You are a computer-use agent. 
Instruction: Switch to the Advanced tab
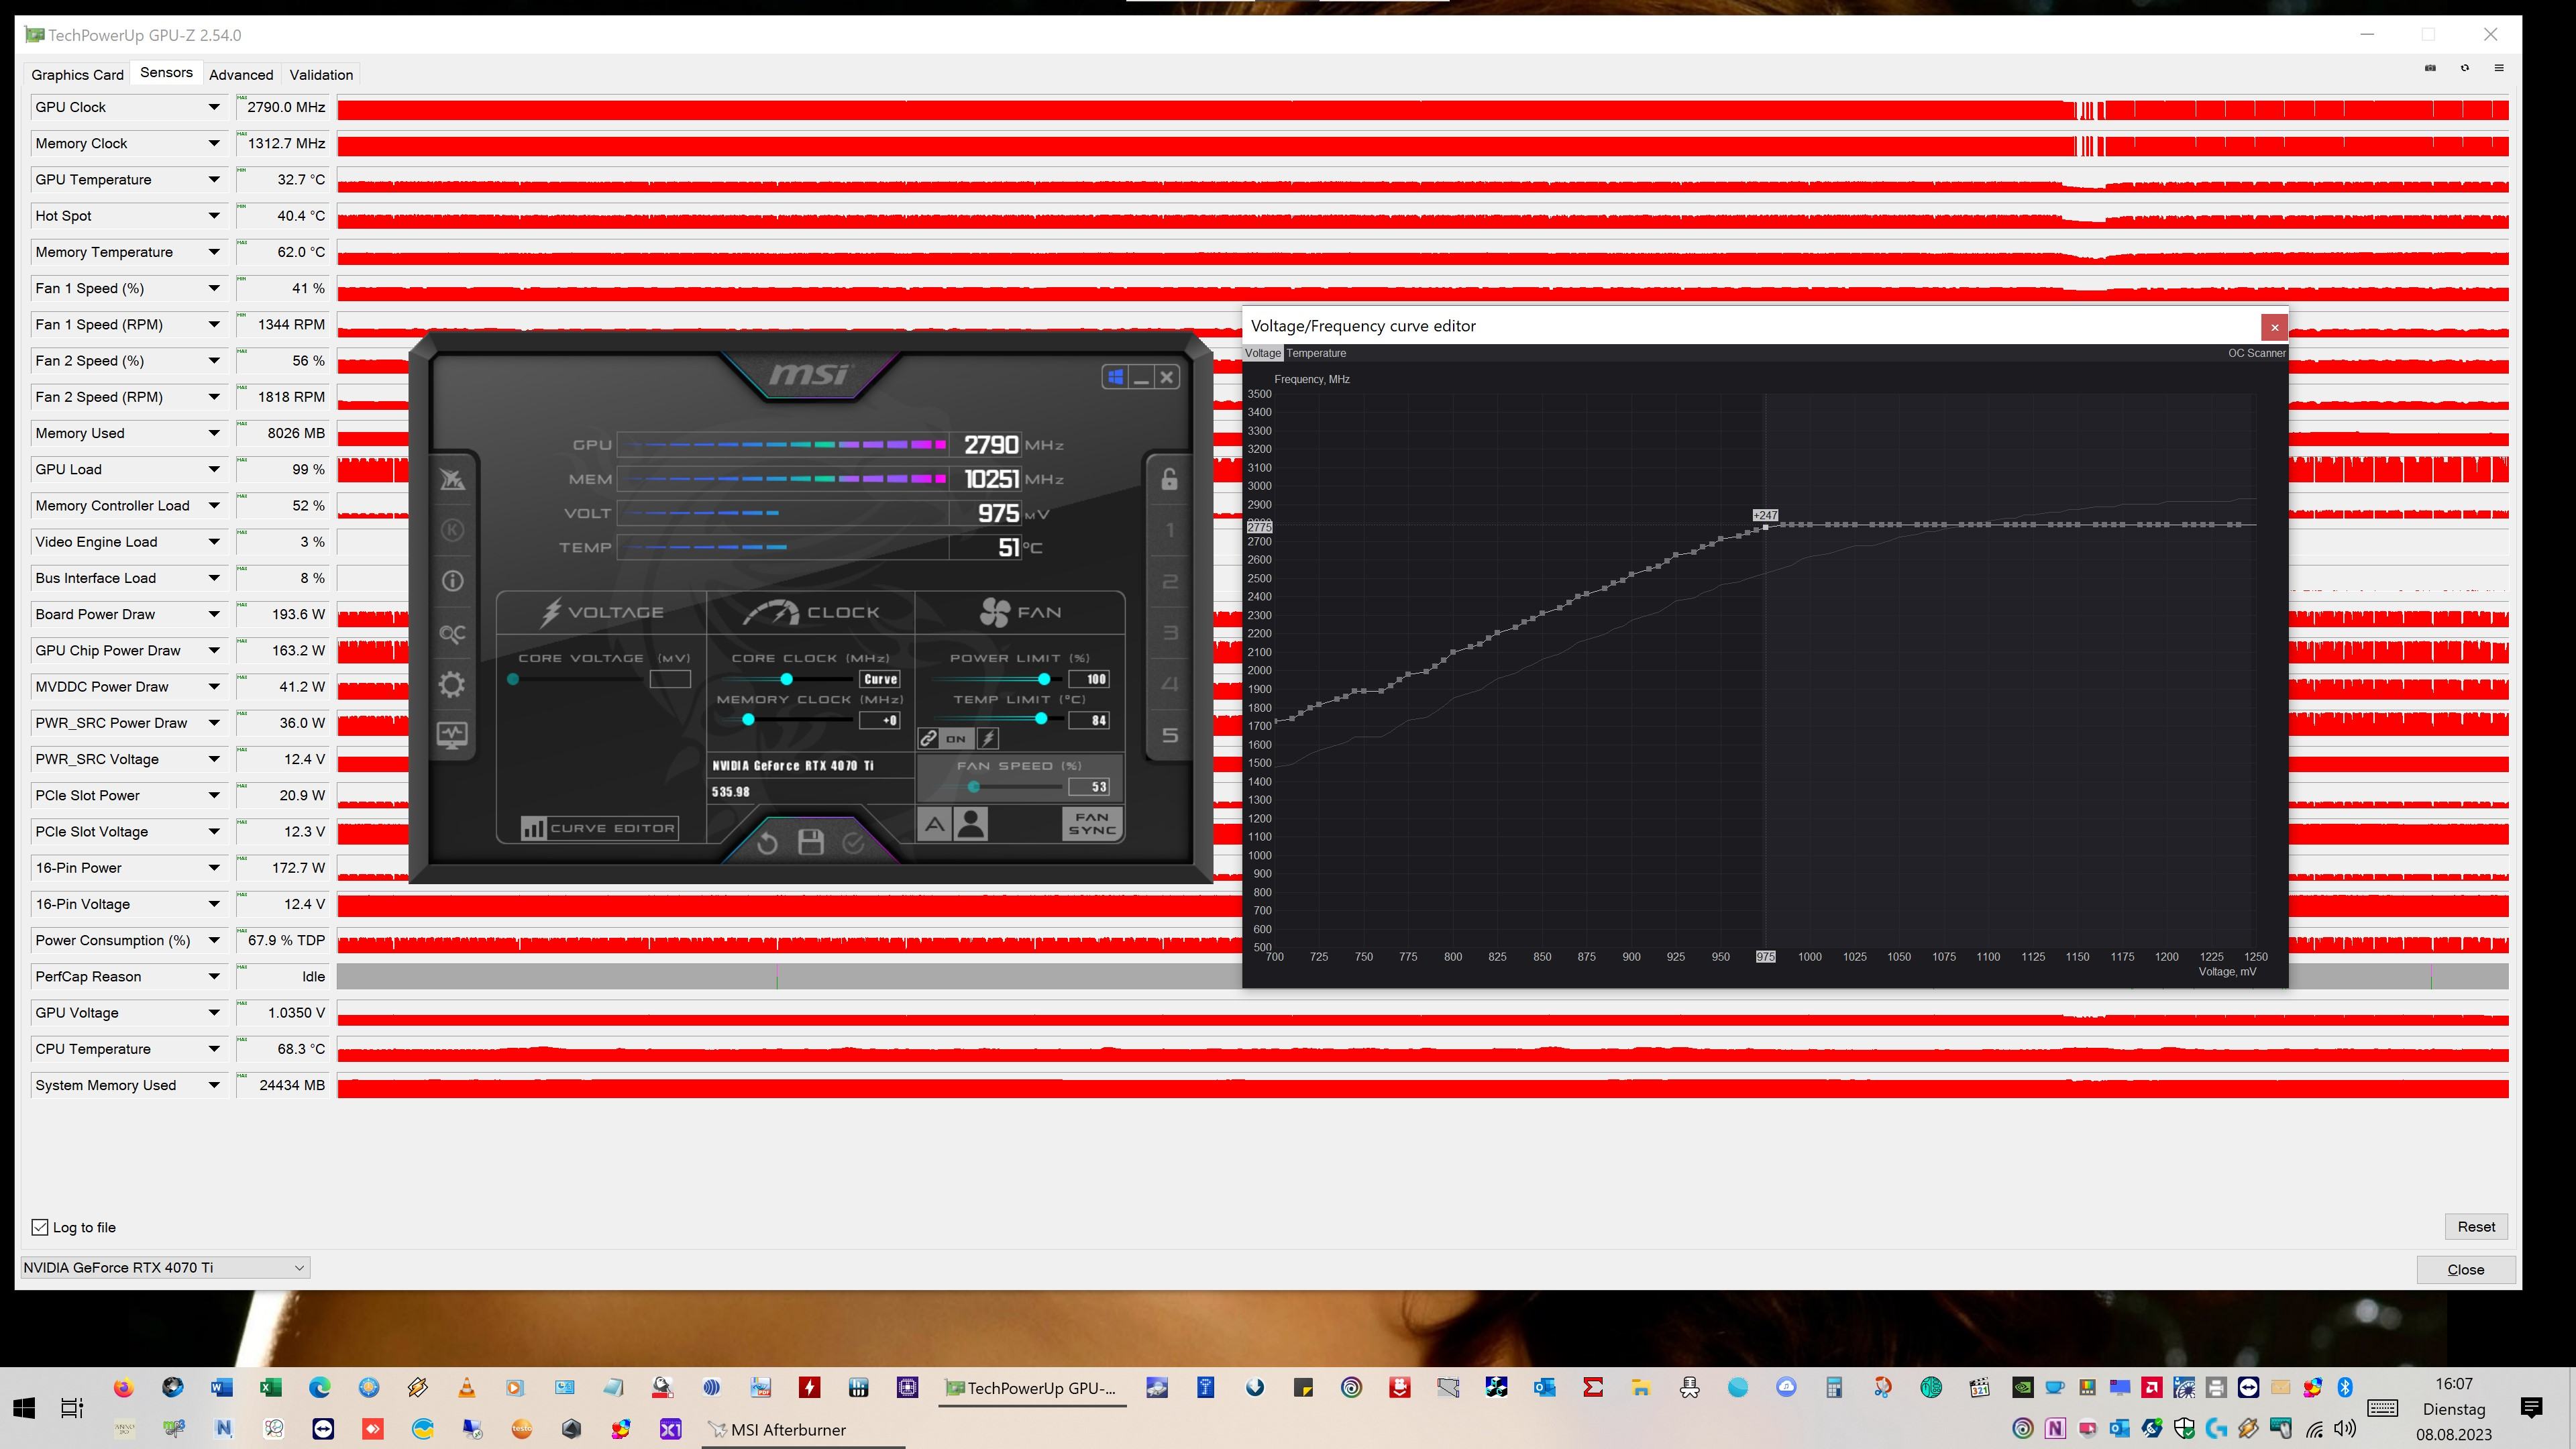[x=241, y=75]
